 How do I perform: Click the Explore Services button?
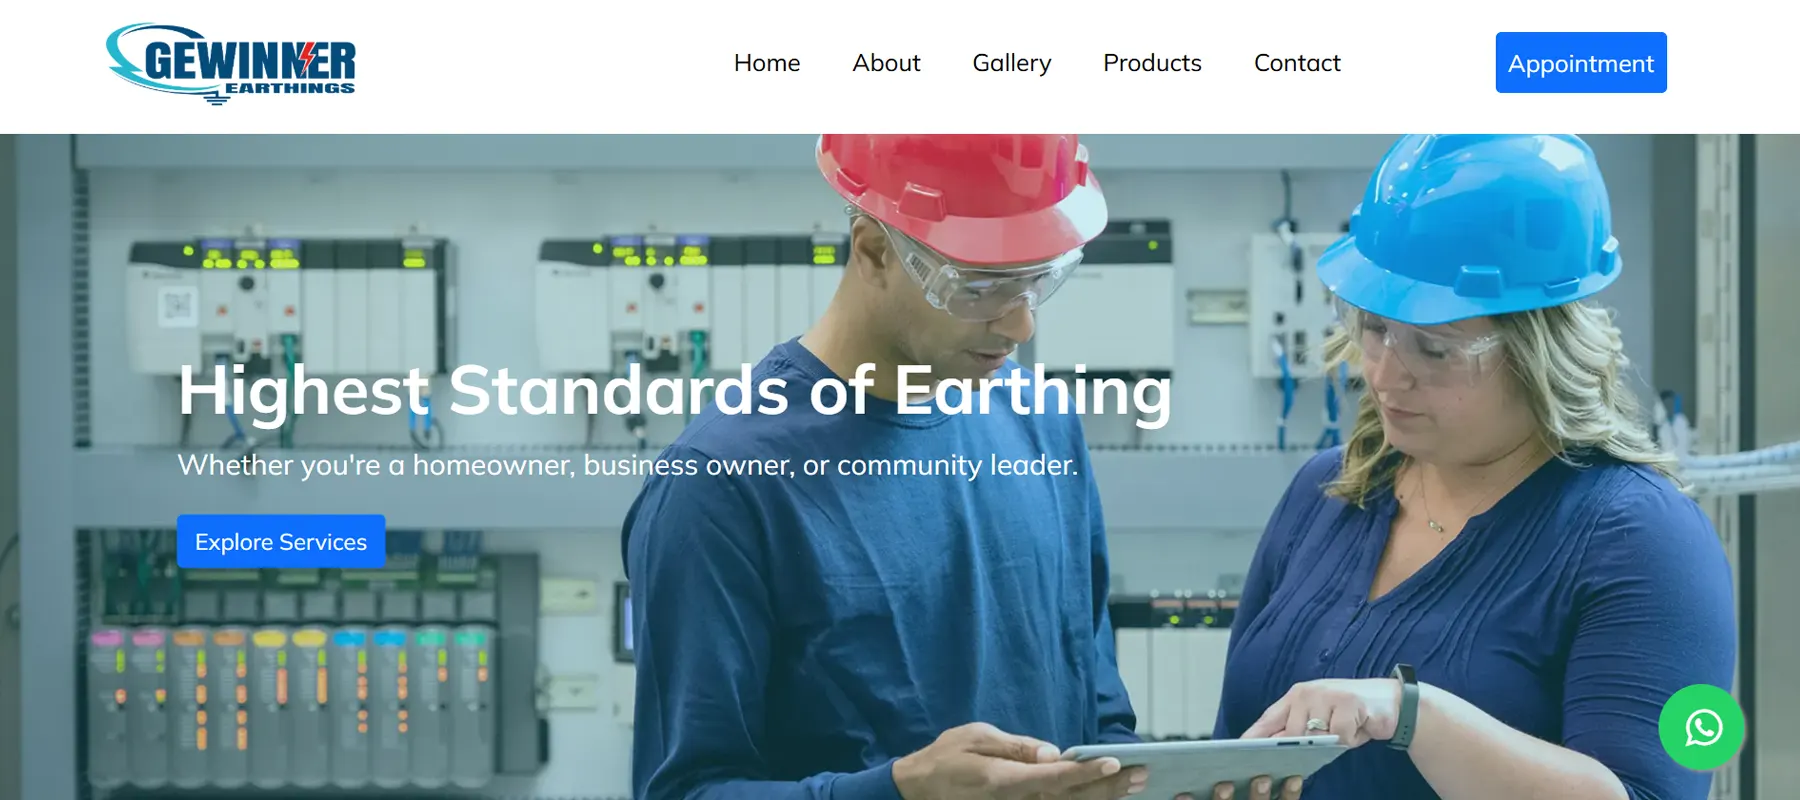(x=281, y=541)
